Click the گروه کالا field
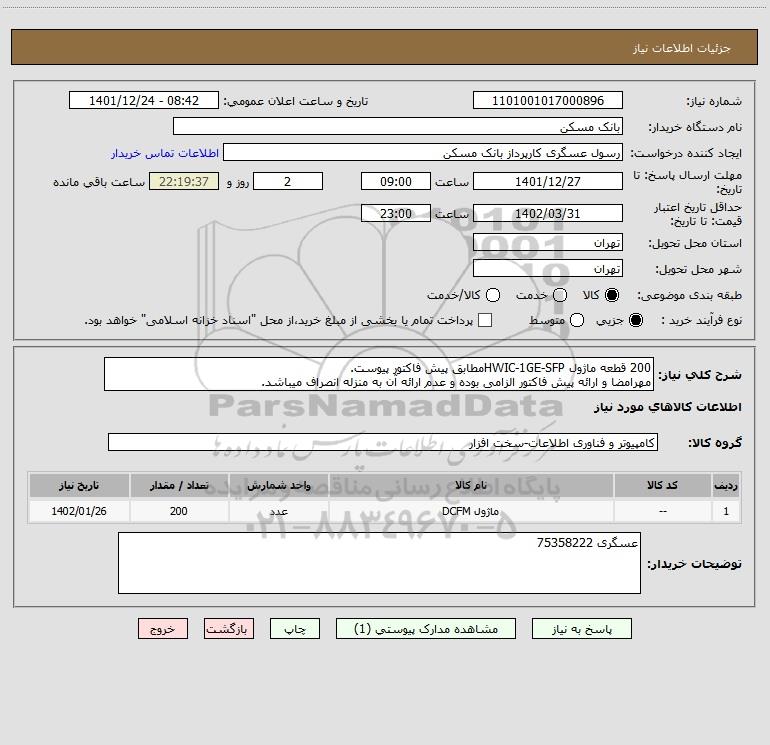Viewport: 770px width, 745px height. point(383,442)
